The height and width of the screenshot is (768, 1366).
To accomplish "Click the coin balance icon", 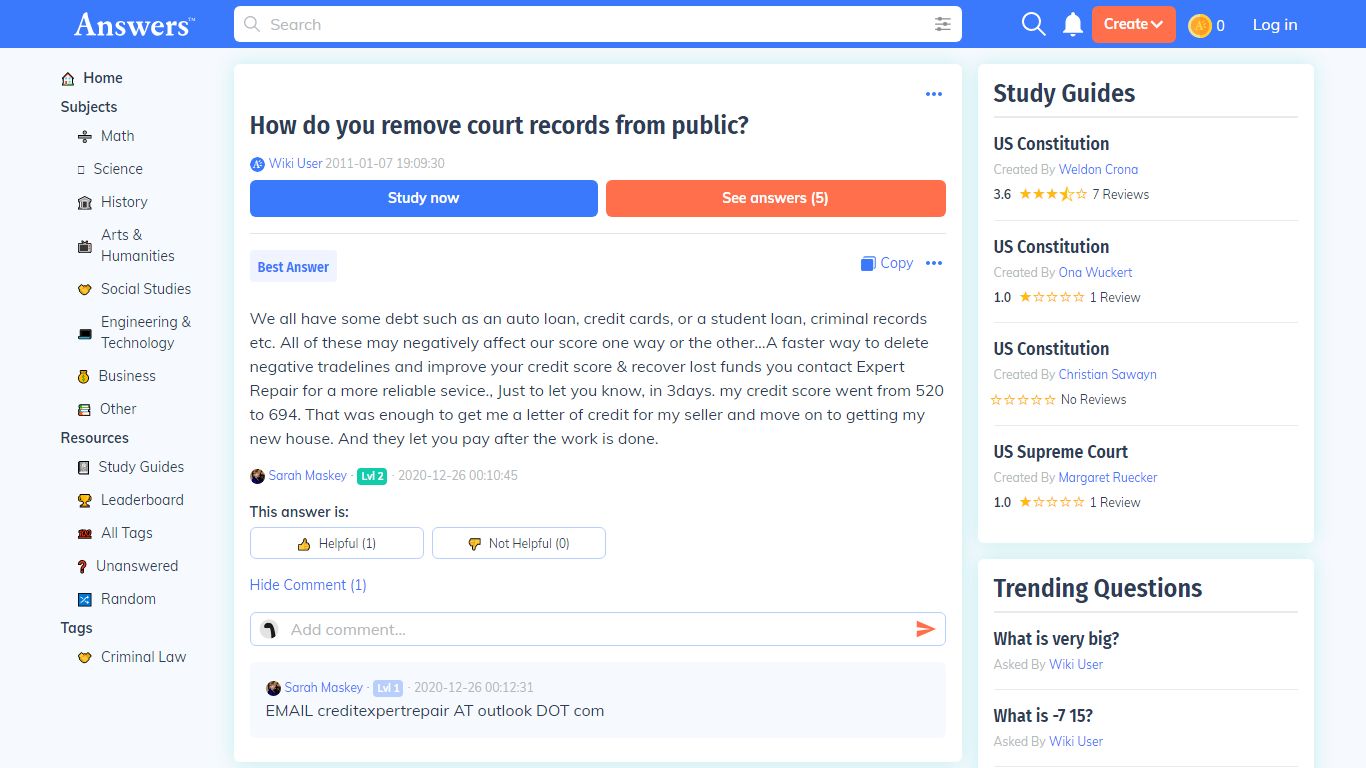I will coord(1200,25).
